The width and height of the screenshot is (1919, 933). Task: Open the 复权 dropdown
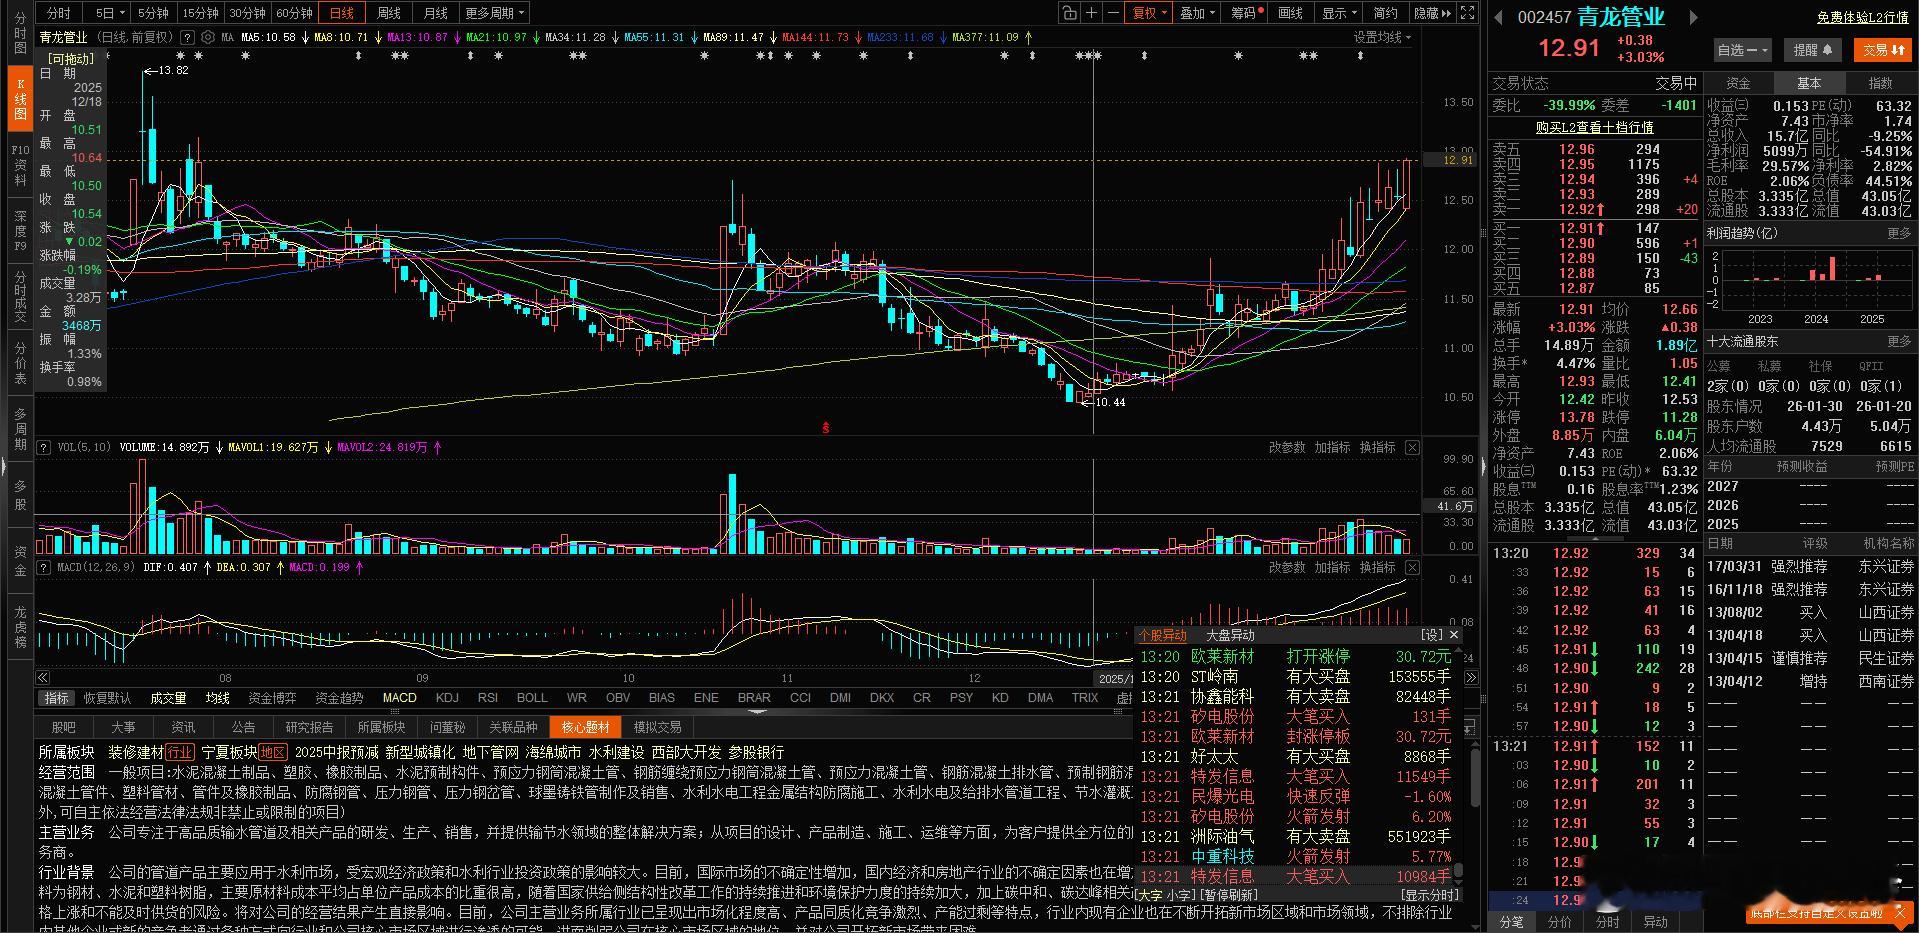[x=1149, y=13]
